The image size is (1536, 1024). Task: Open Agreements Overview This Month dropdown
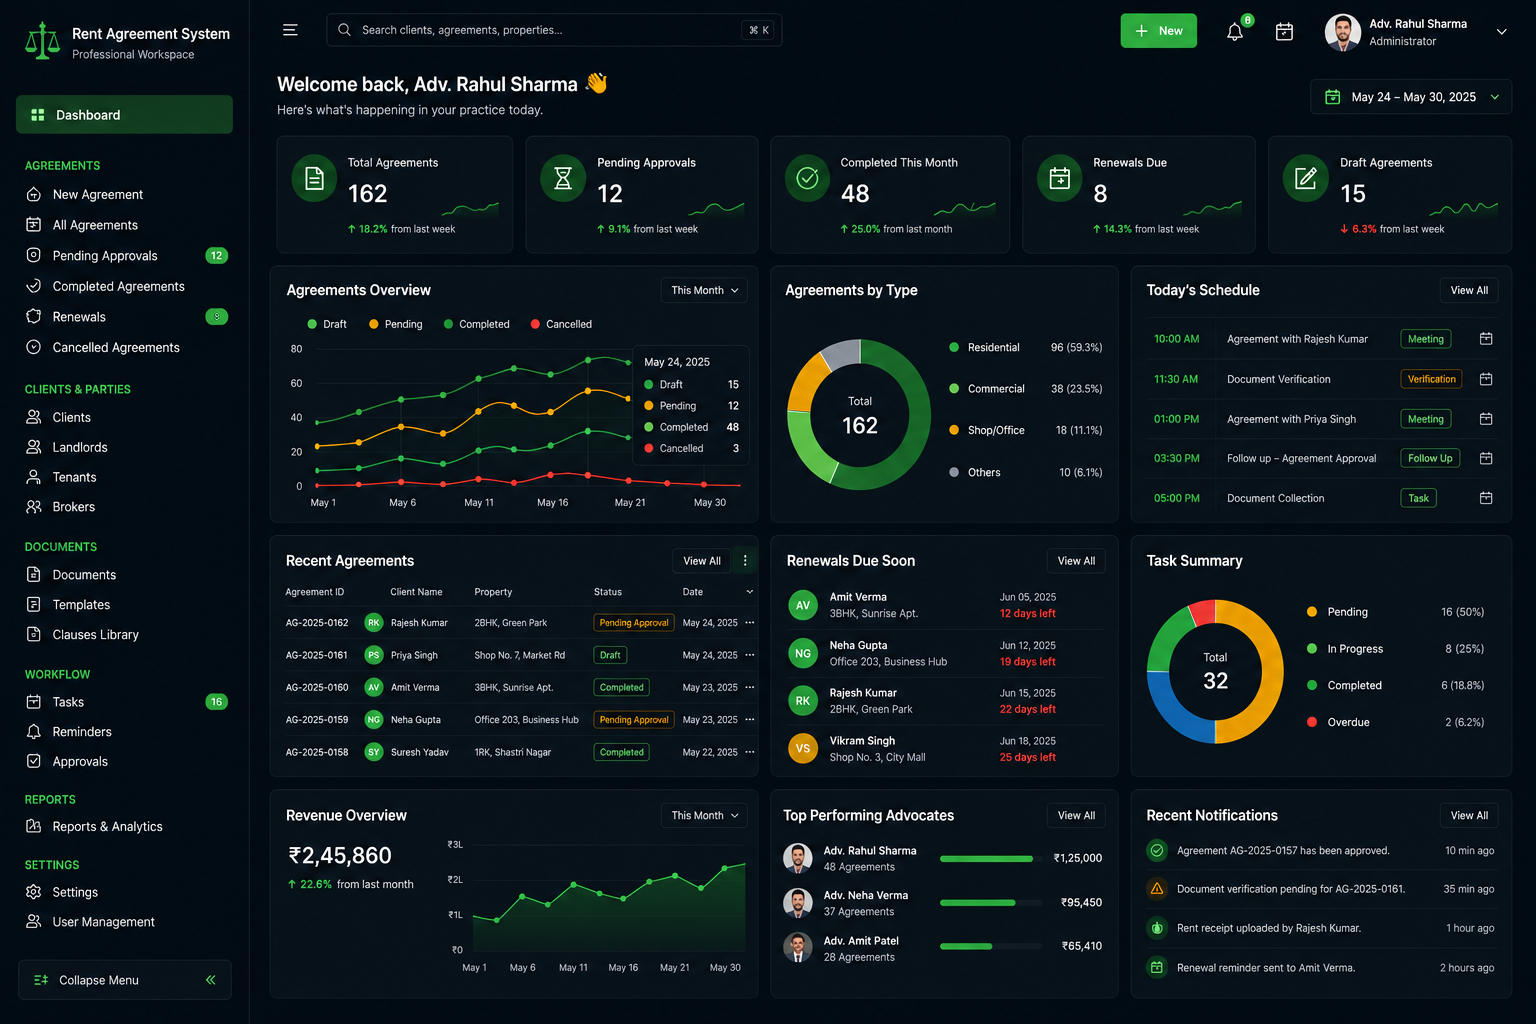(x=704, y=290)
